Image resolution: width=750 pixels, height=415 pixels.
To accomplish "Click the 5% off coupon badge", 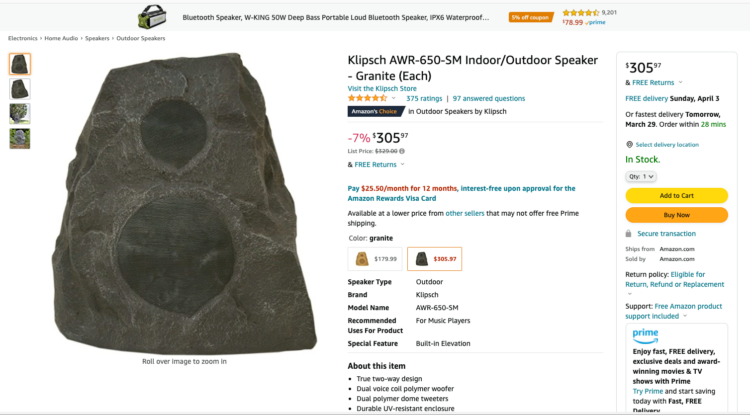I will click(530, 17).
